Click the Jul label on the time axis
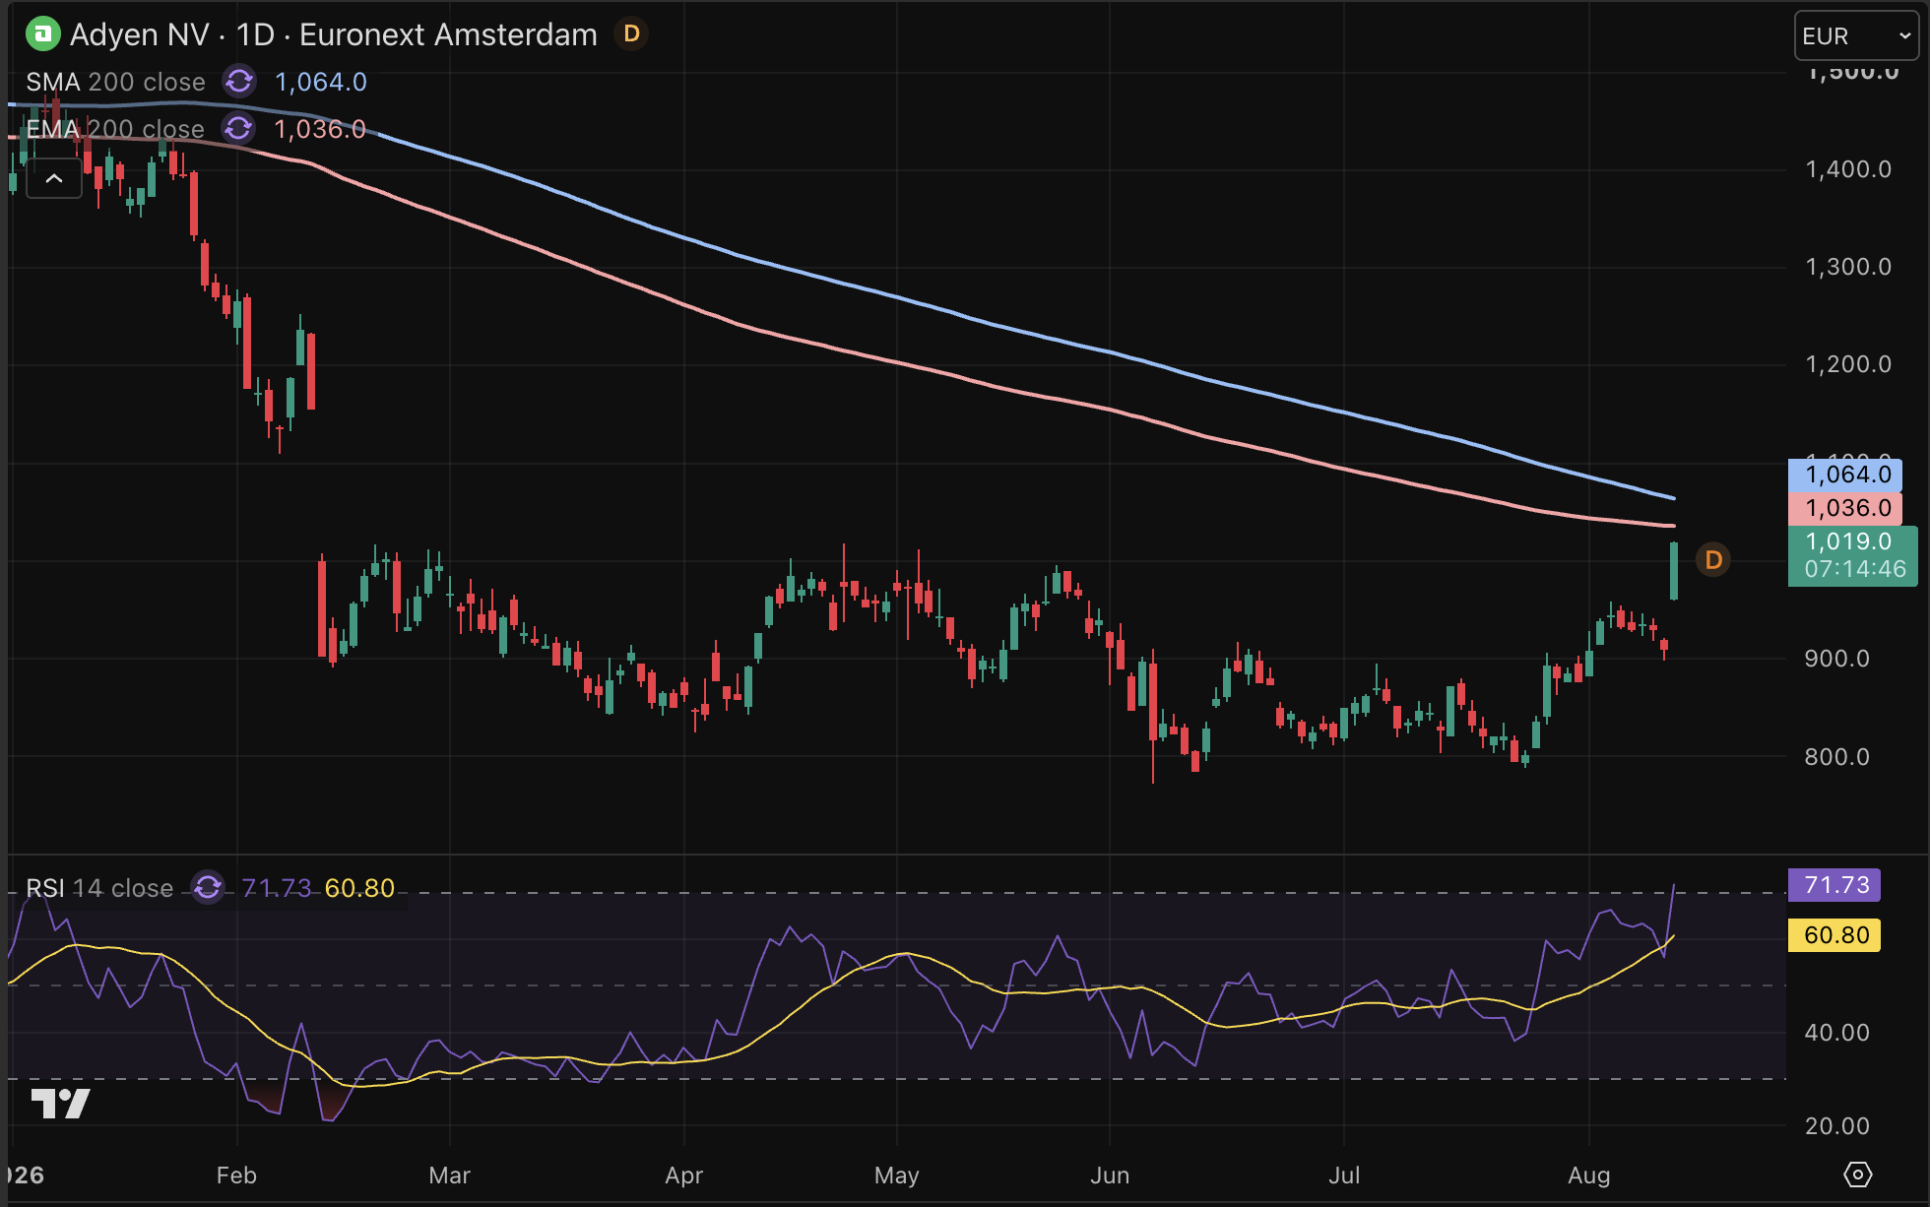This screenshot has height=1207, width=1930. click(x=1344, y=1175)
